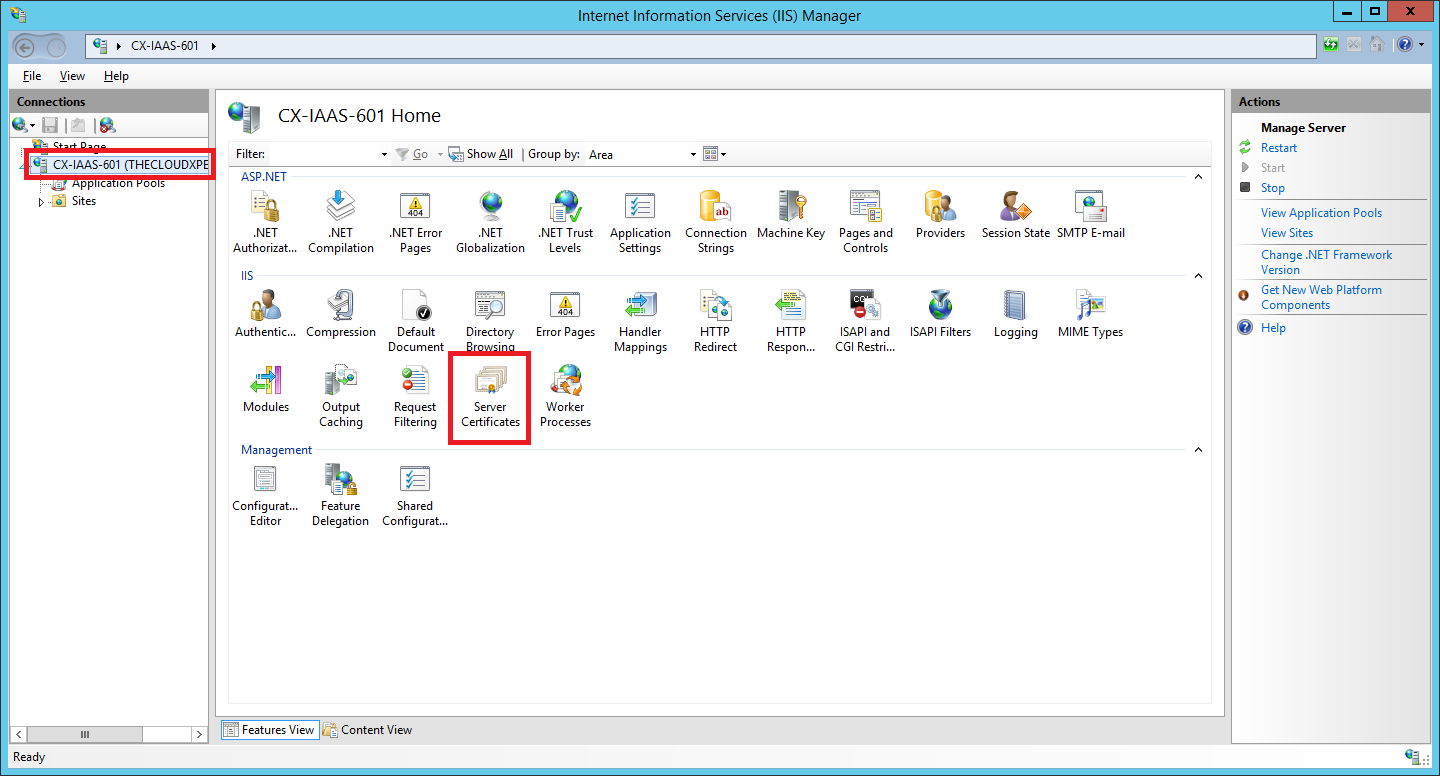Click Restart in the Actions pane

[x=1279, y=148]
